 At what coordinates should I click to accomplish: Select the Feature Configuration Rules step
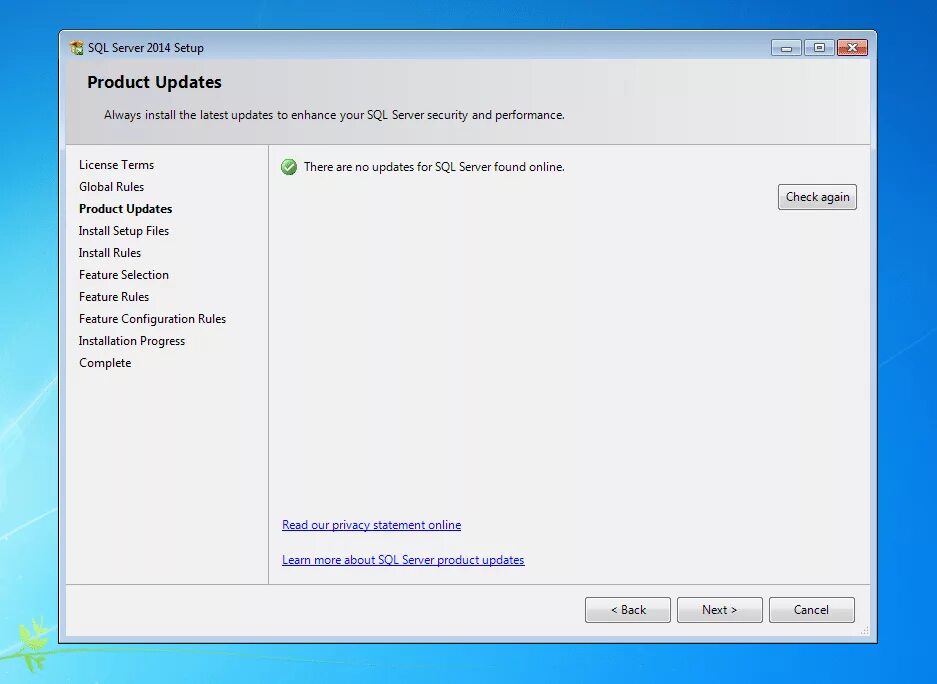tap(152, 319)
